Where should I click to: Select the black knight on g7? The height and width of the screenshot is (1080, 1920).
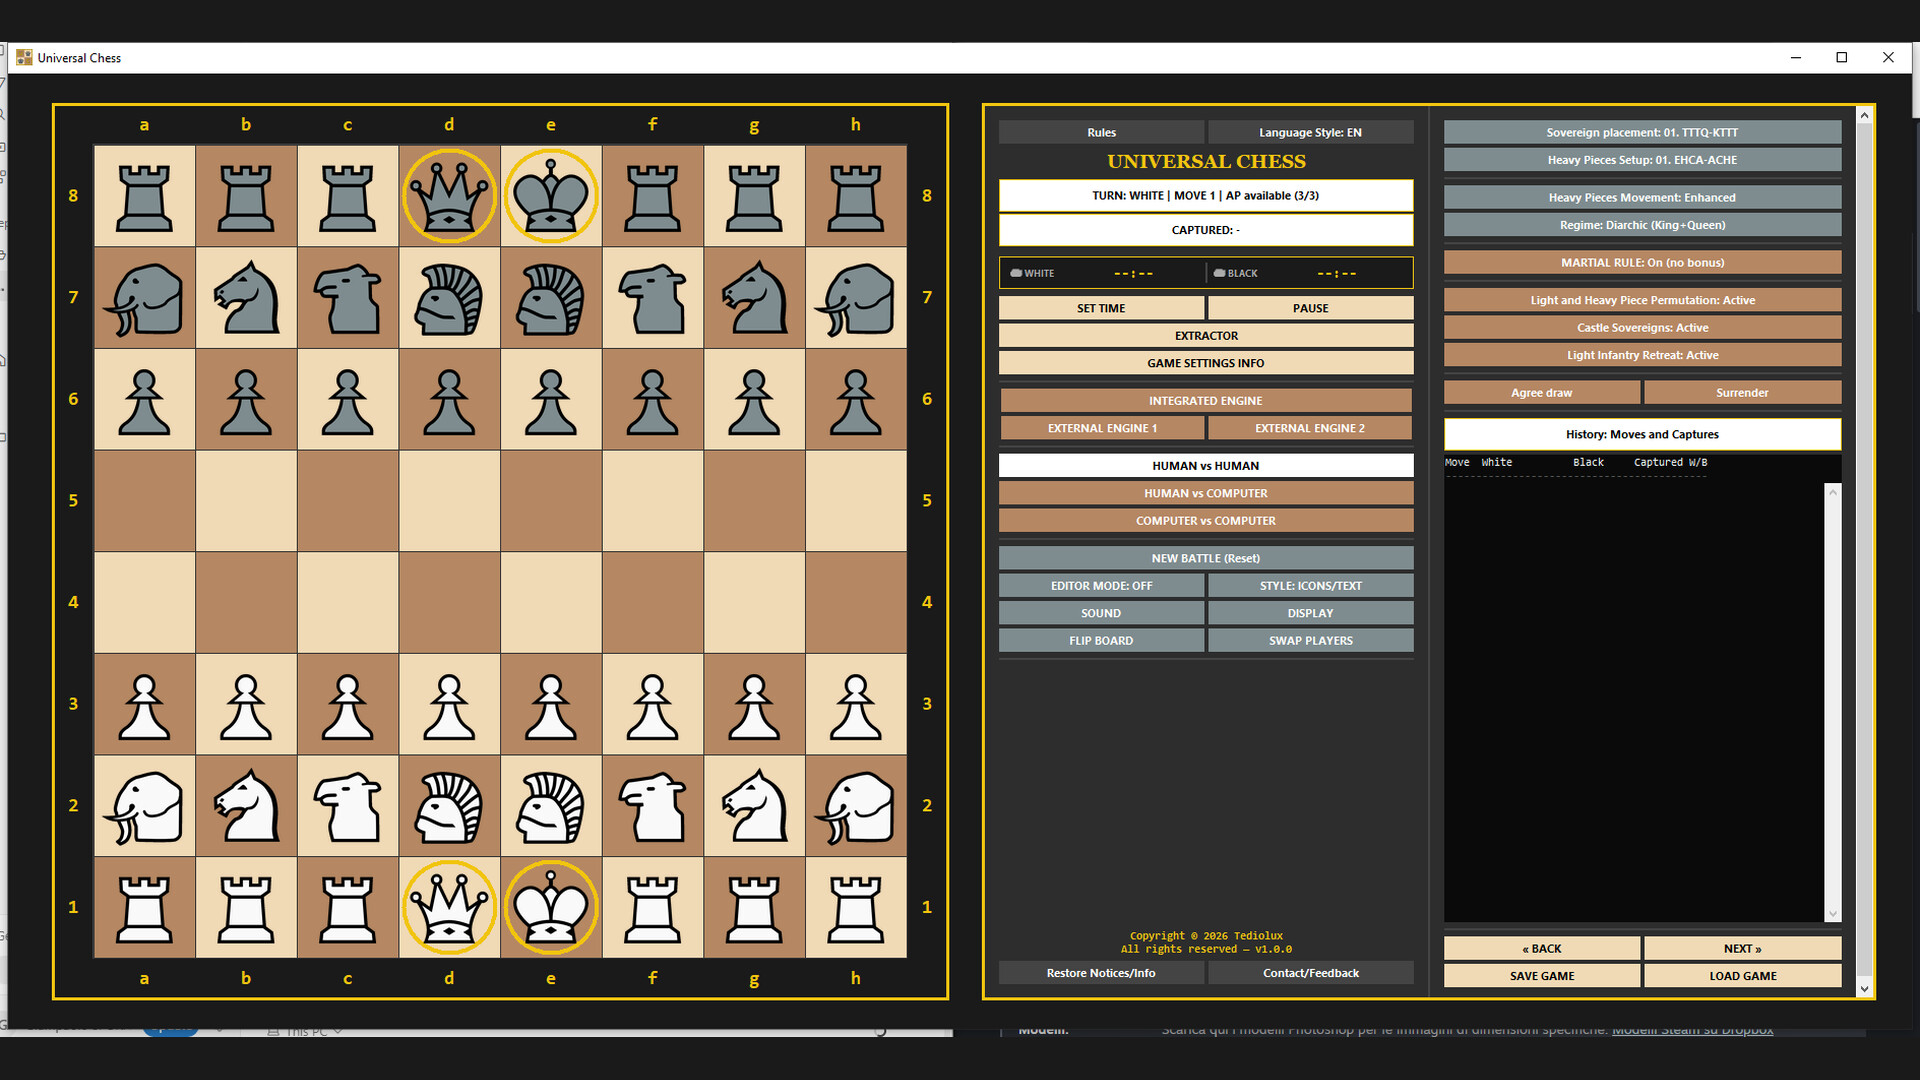point(754,298)
